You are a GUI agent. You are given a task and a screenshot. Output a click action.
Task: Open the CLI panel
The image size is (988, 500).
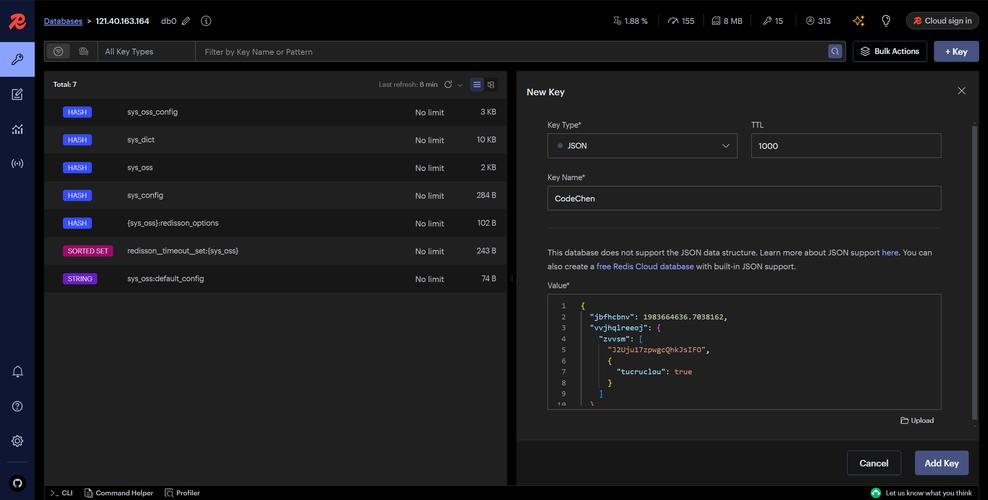tap(60, 493)
